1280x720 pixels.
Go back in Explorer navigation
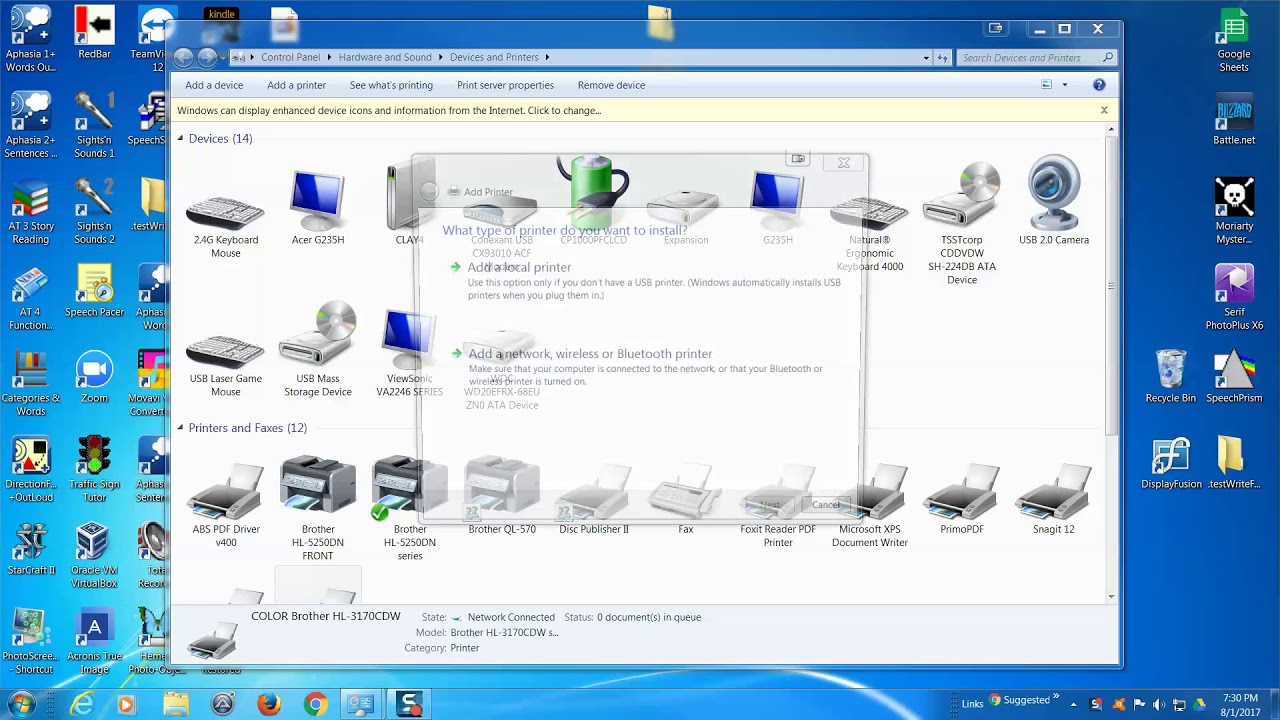click(x=184, y=57)
